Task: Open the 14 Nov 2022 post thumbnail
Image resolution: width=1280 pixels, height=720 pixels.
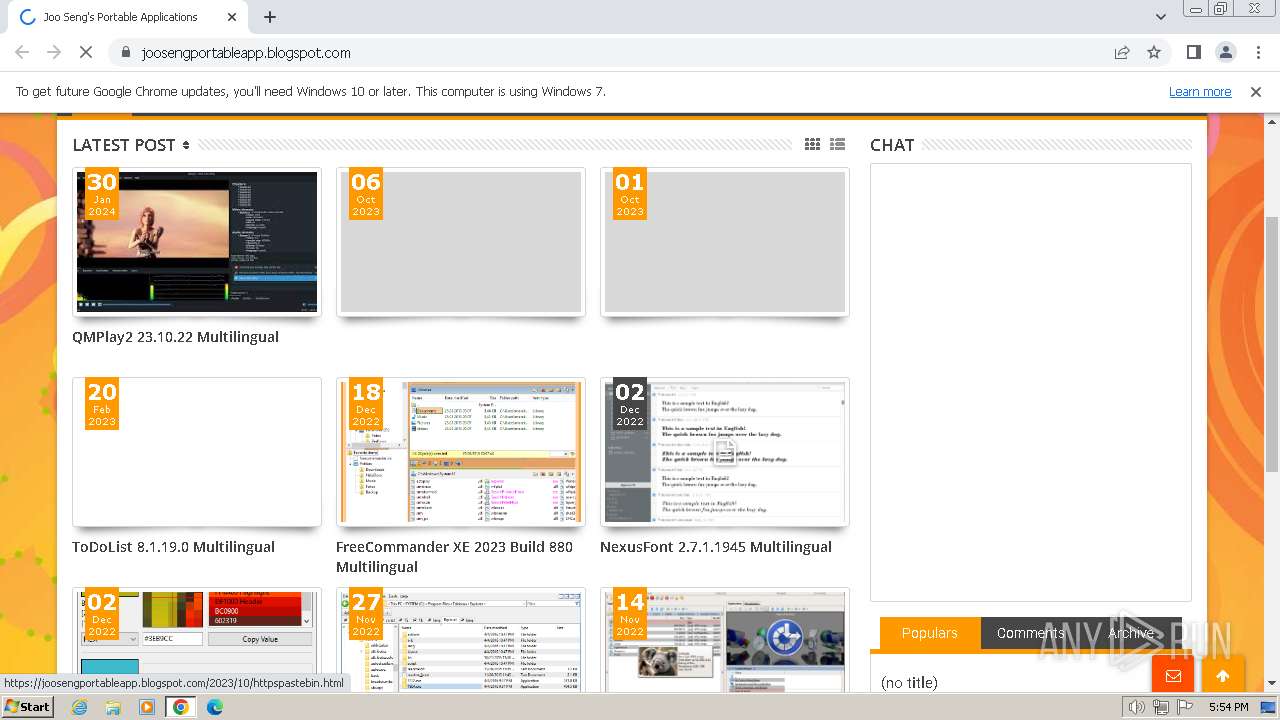Action: [725, 640]
